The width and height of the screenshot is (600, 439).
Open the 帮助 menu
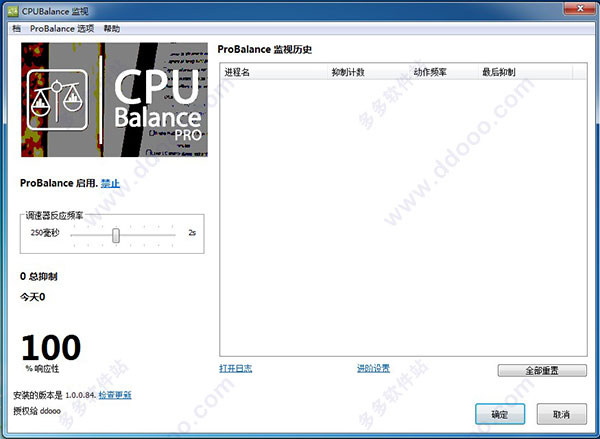112,29
